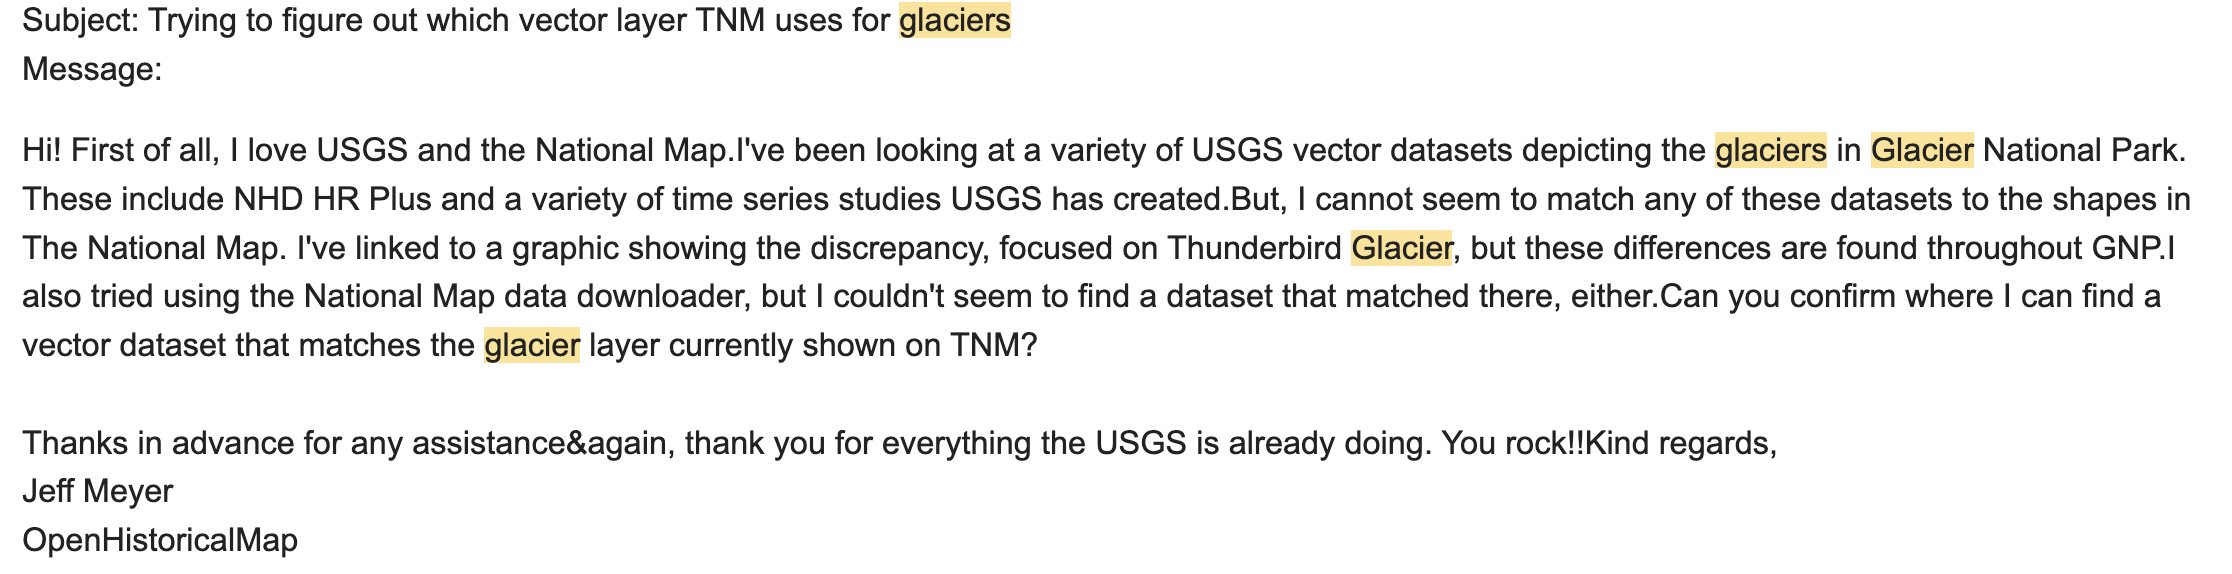This screenshot has width=2232, height=574.
Task: Click the name 'Jeff Meyer'
Action: point(98,491)
